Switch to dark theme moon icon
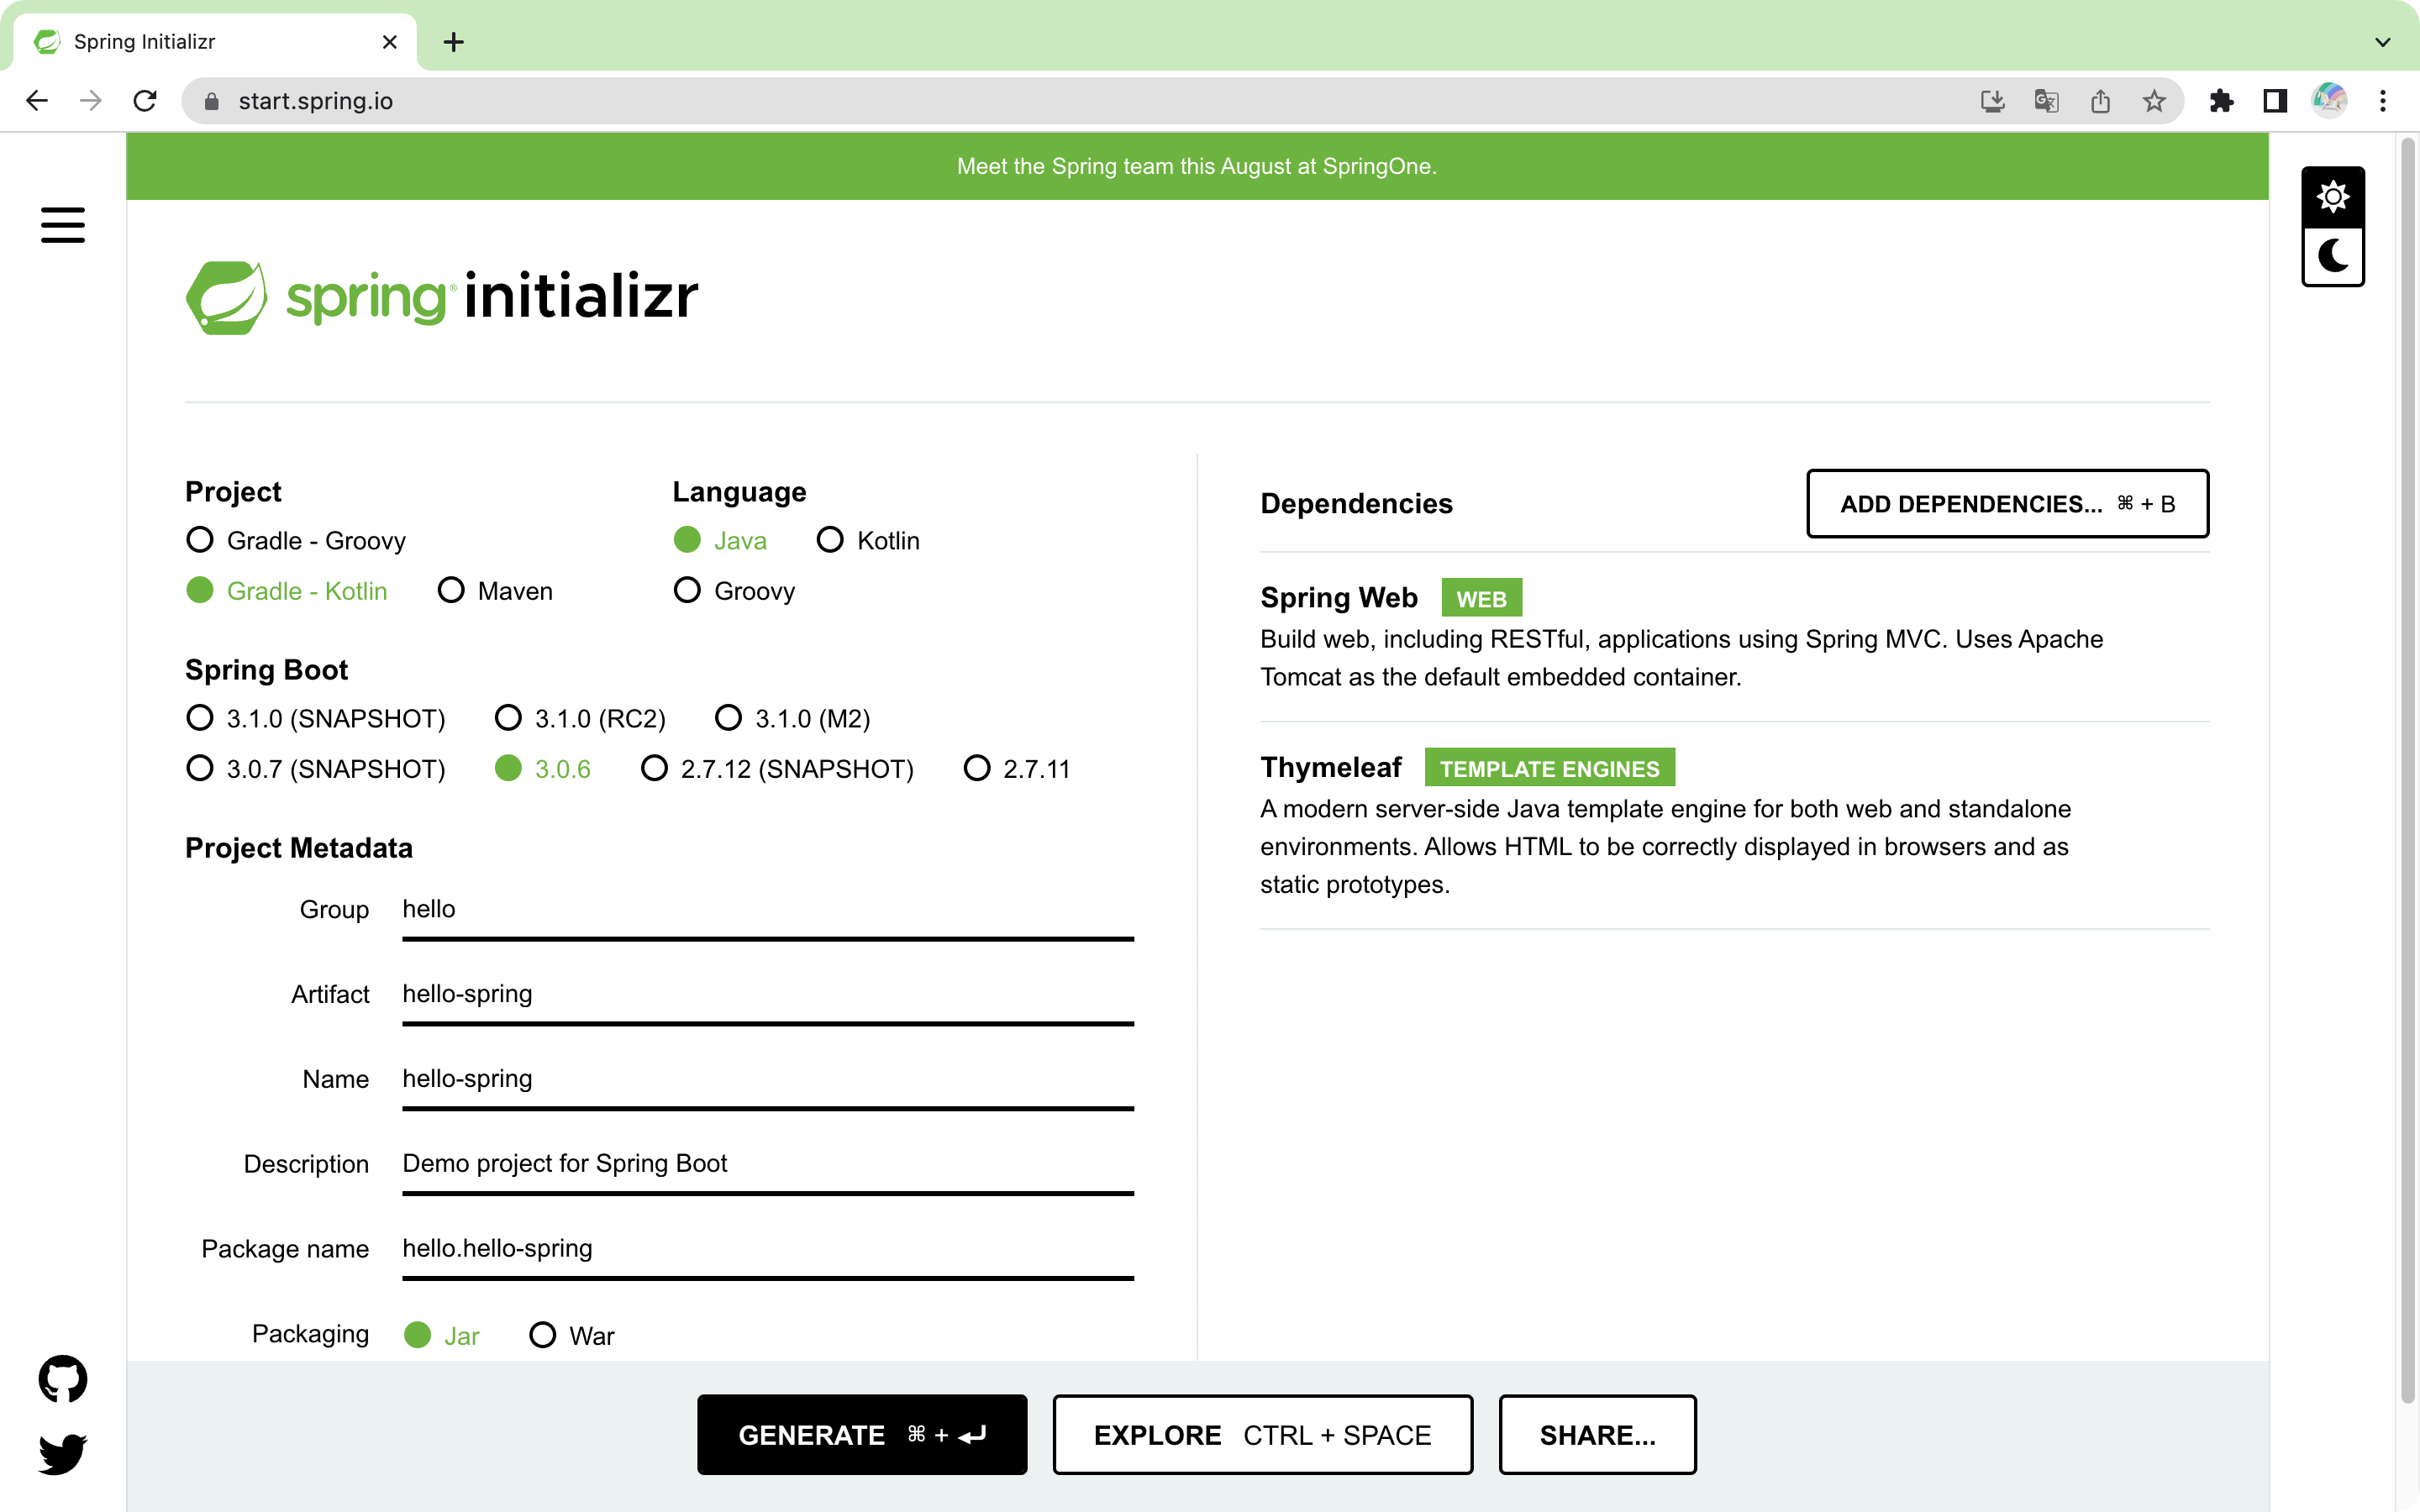Image resolution: width=2420 pixels, height=1512 pixels. click(2332, 256)
